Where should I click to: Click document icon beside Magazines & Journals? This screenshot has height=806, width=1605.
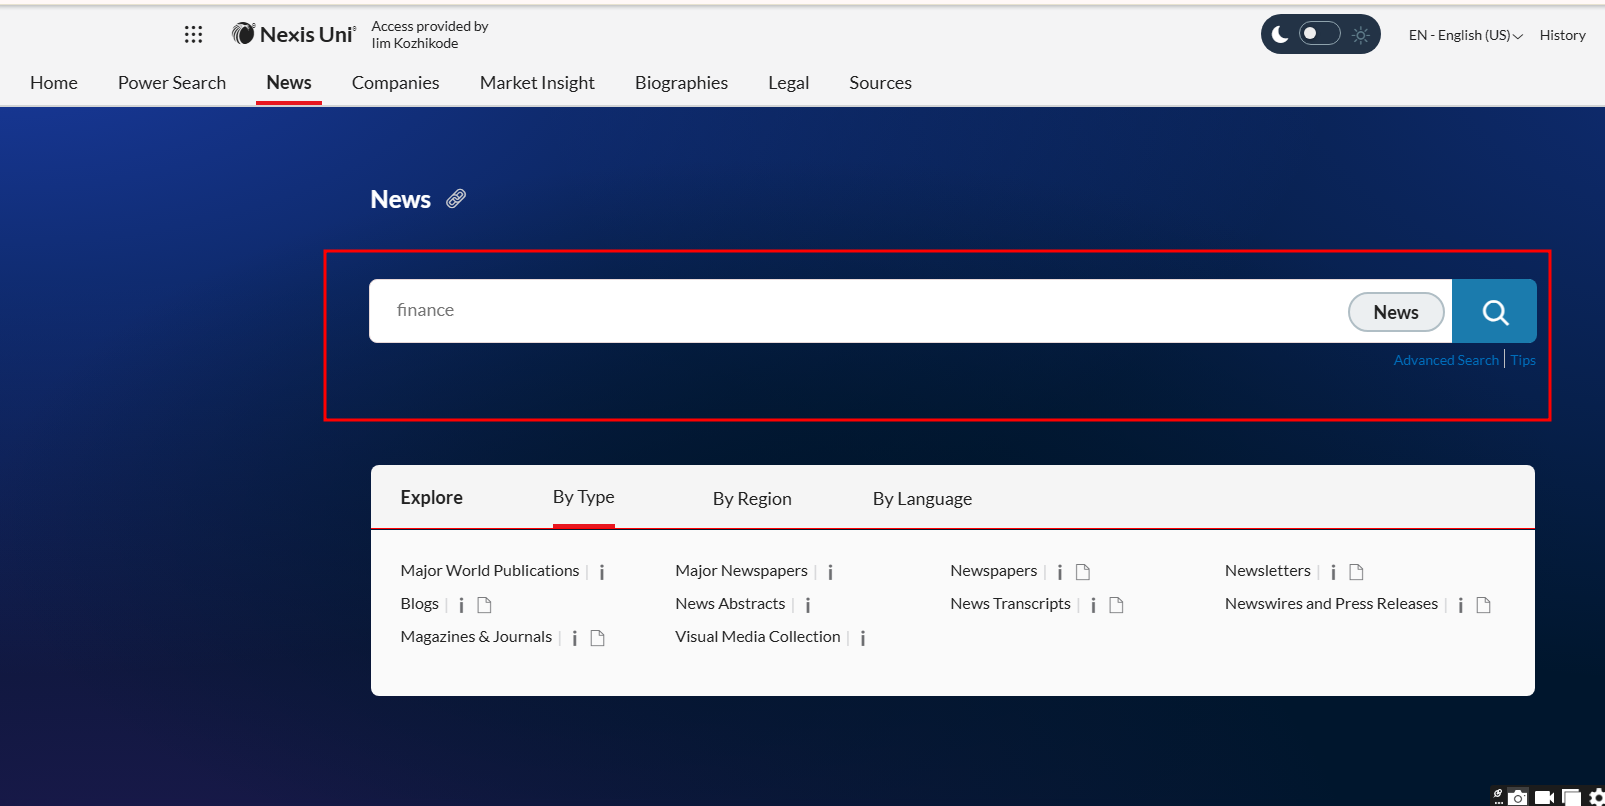[x=597, y=638]
